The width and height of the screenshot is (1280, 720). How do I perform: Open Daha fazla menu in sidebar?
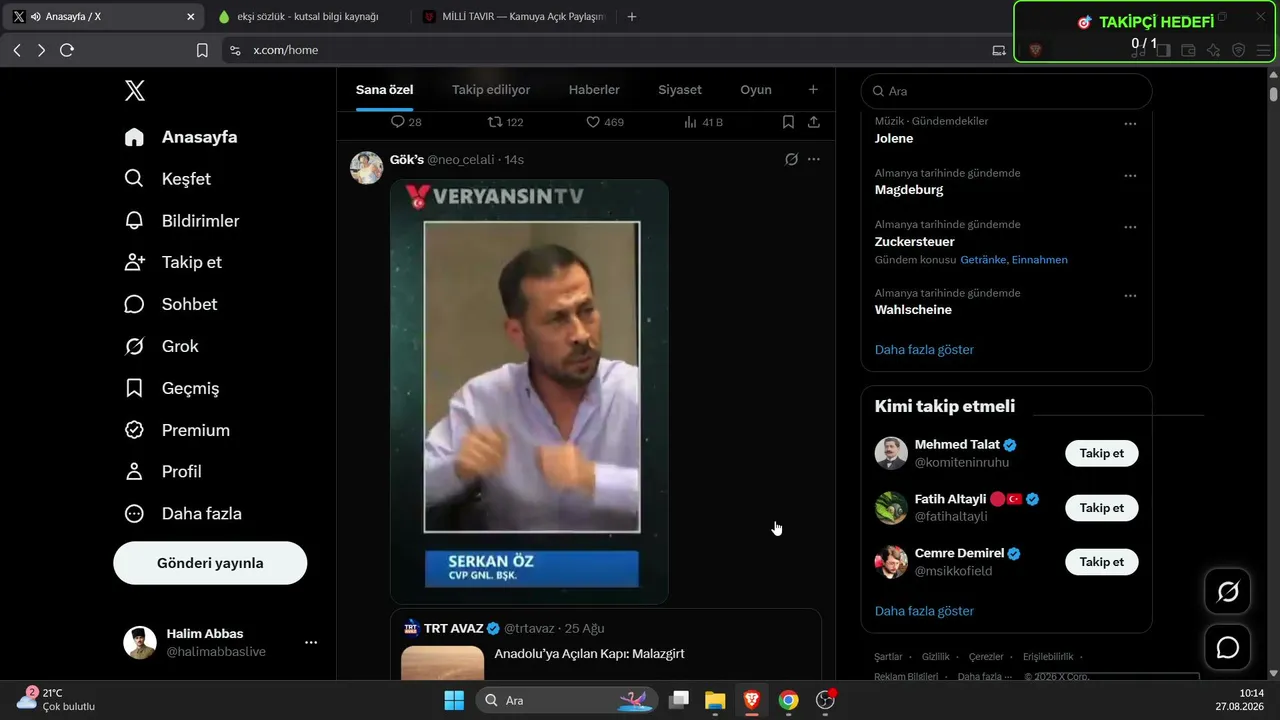click(x=184, y=513)
